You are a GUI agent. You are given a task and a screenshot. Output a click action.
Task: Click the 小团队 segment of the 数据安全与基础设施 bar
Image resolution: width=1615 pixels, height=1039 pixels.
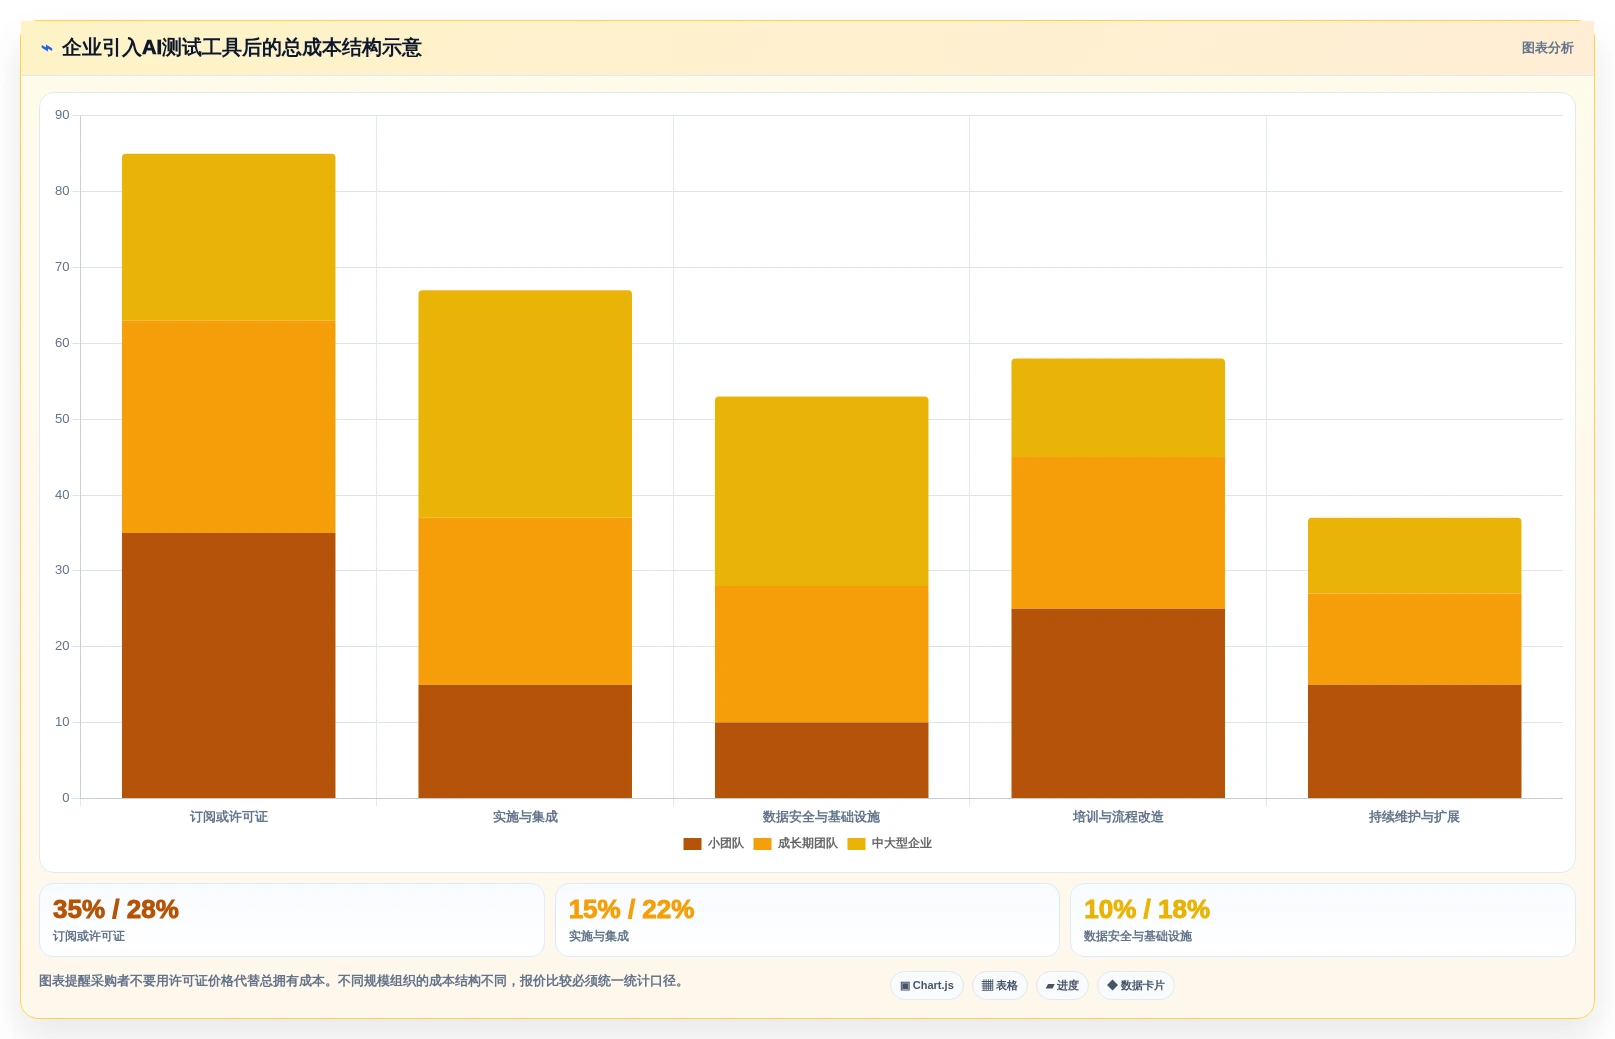(822, 760)
